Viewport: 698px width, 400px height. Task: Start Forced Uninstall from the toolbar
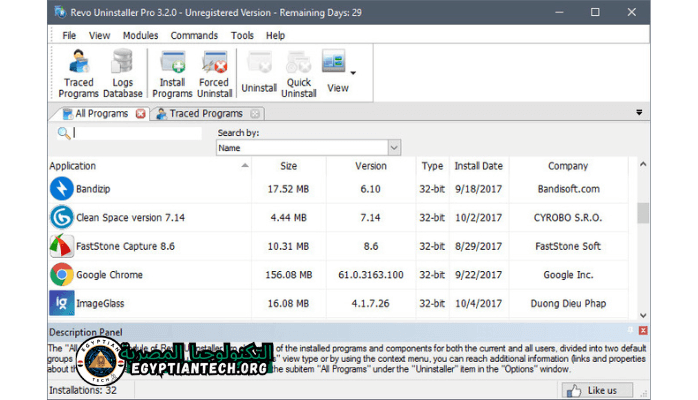[x=215, y=73]
